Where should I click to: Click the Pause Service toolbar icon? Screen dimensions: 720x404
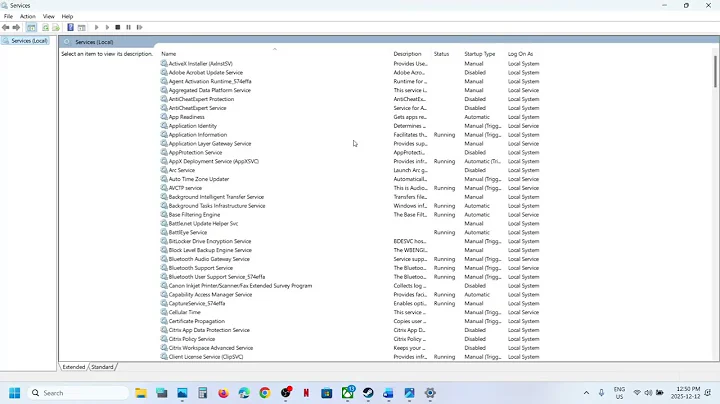coord(129,28)
